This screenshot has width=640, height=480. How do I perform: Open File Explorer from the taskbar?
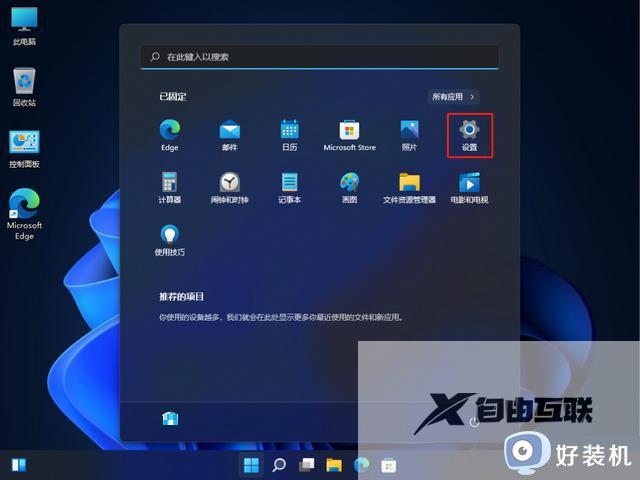coord(334,465)
